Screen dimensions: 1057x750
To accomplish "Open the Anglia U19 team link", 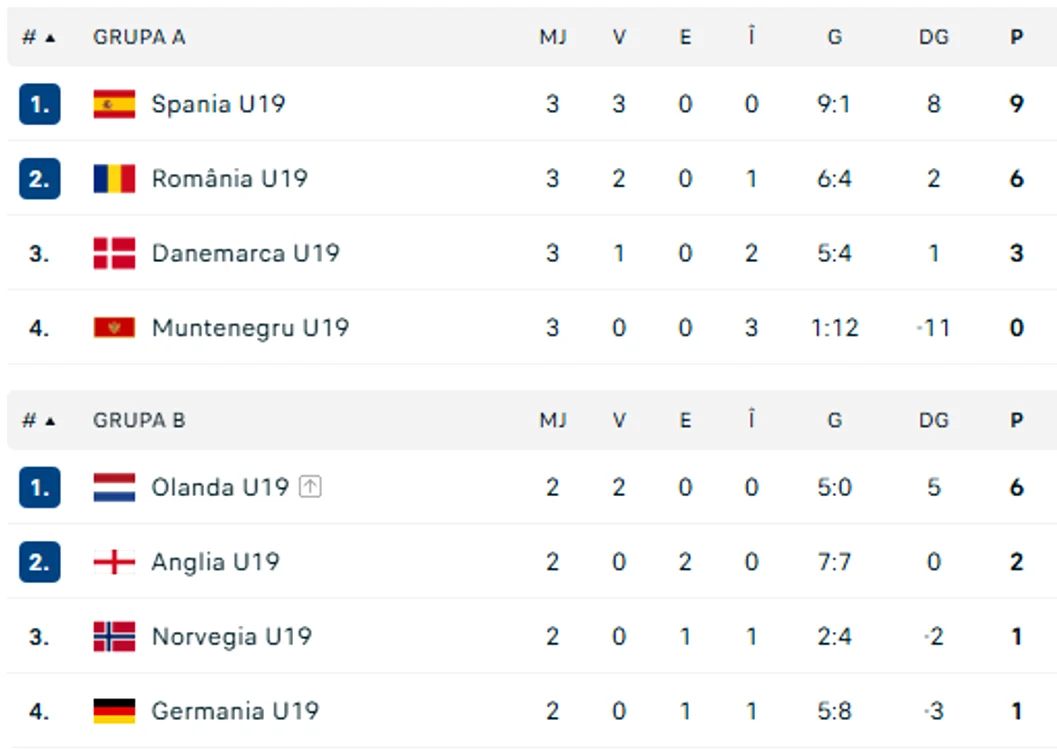I will 215,562.
